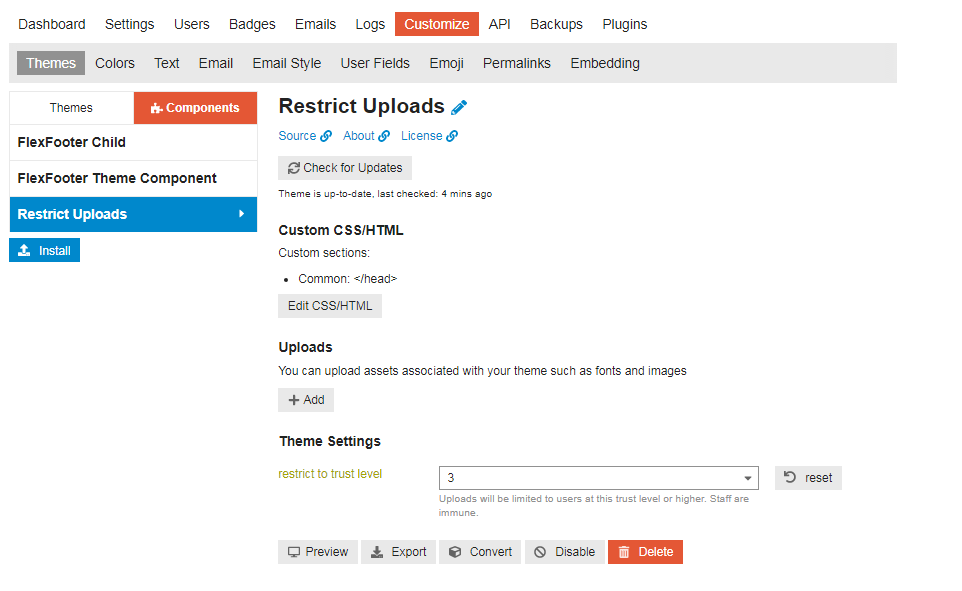Click the cube icon on Convert

coord(455,552)
